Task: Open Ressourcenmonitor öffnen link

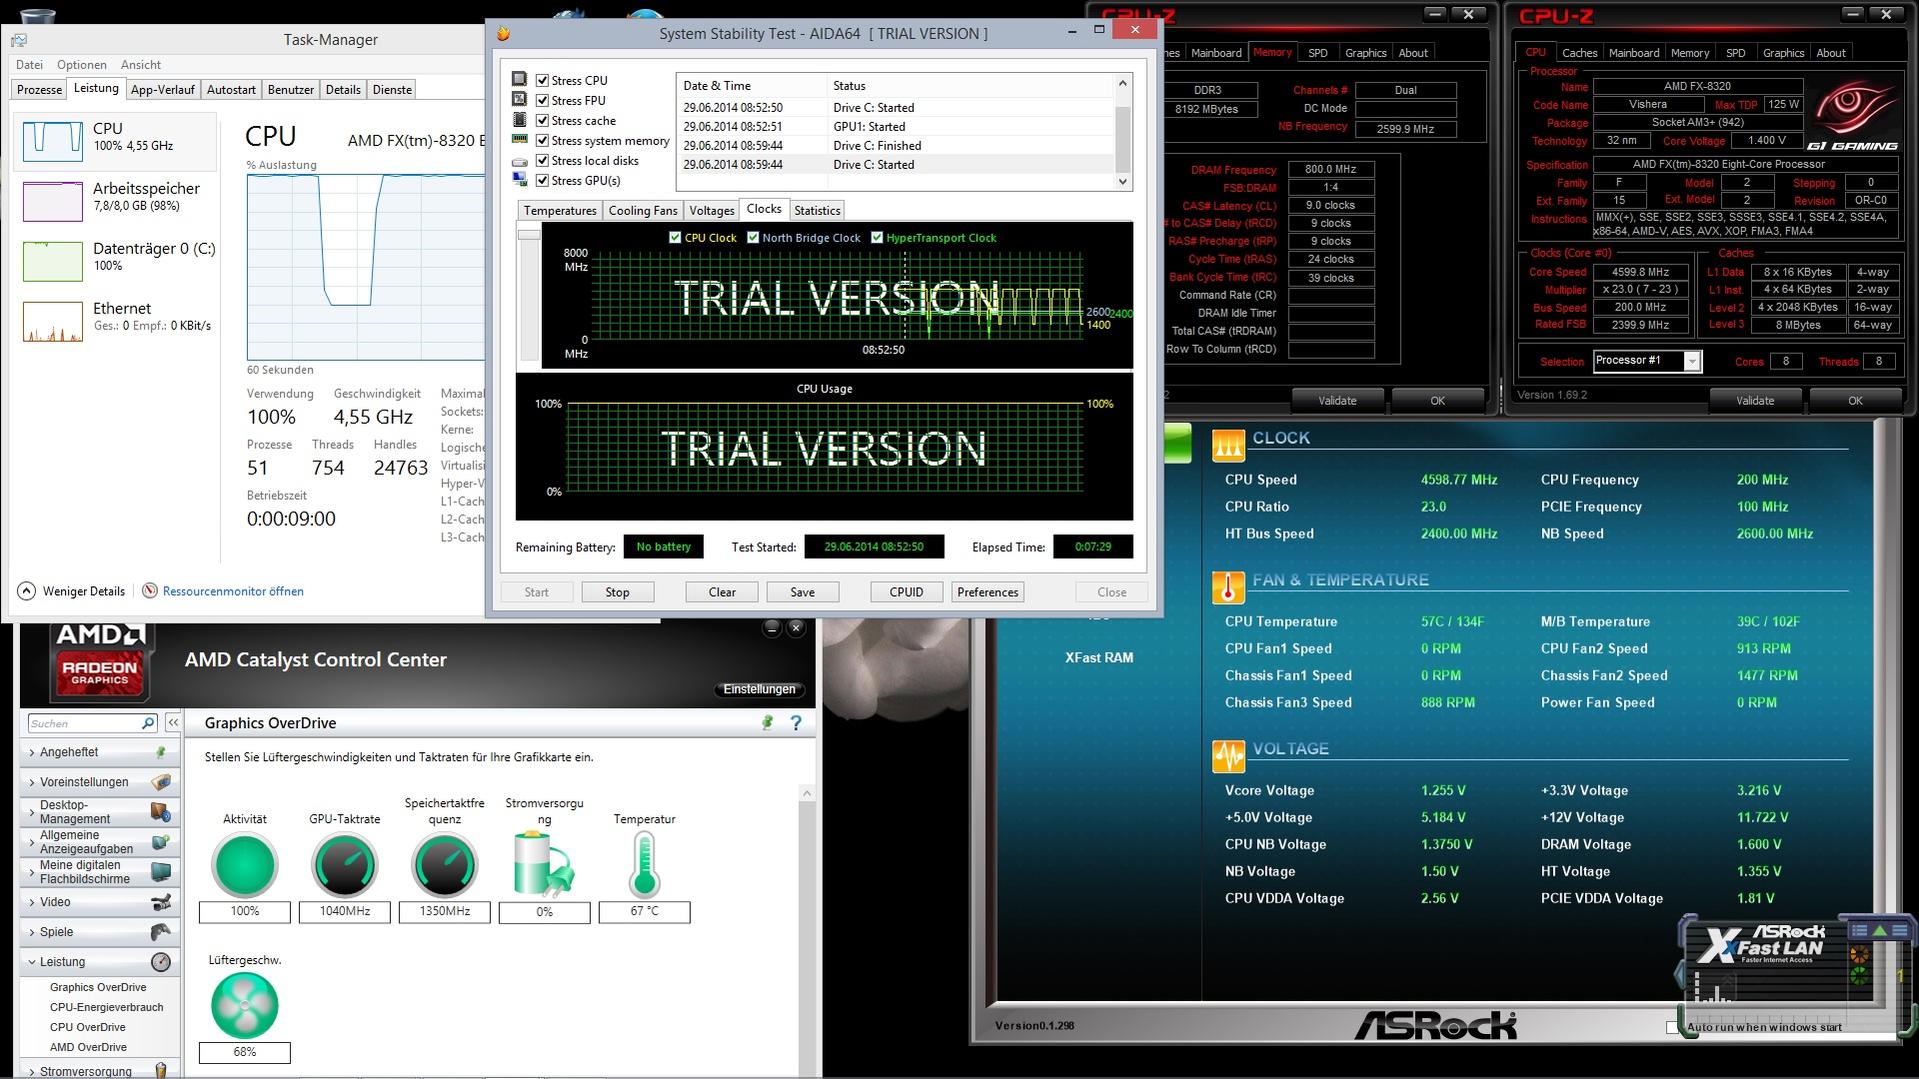Action: point(233,591)
